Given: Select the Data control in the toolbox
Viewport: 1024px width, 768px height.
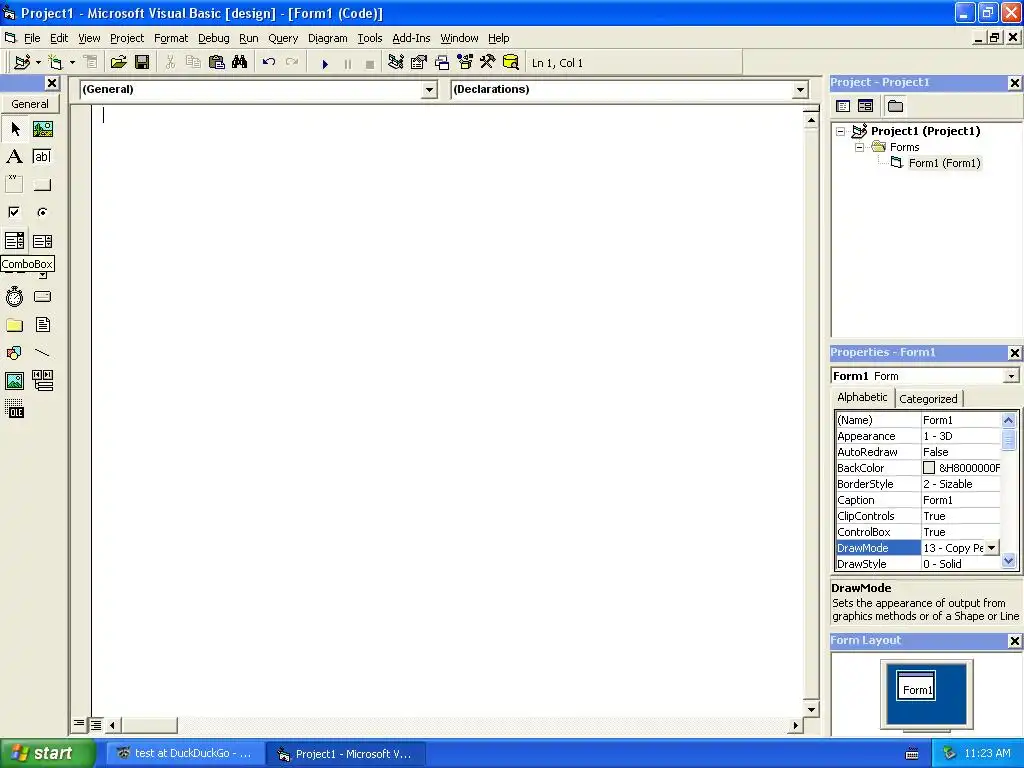Looking at the screenshot, I should coord(42,381).
